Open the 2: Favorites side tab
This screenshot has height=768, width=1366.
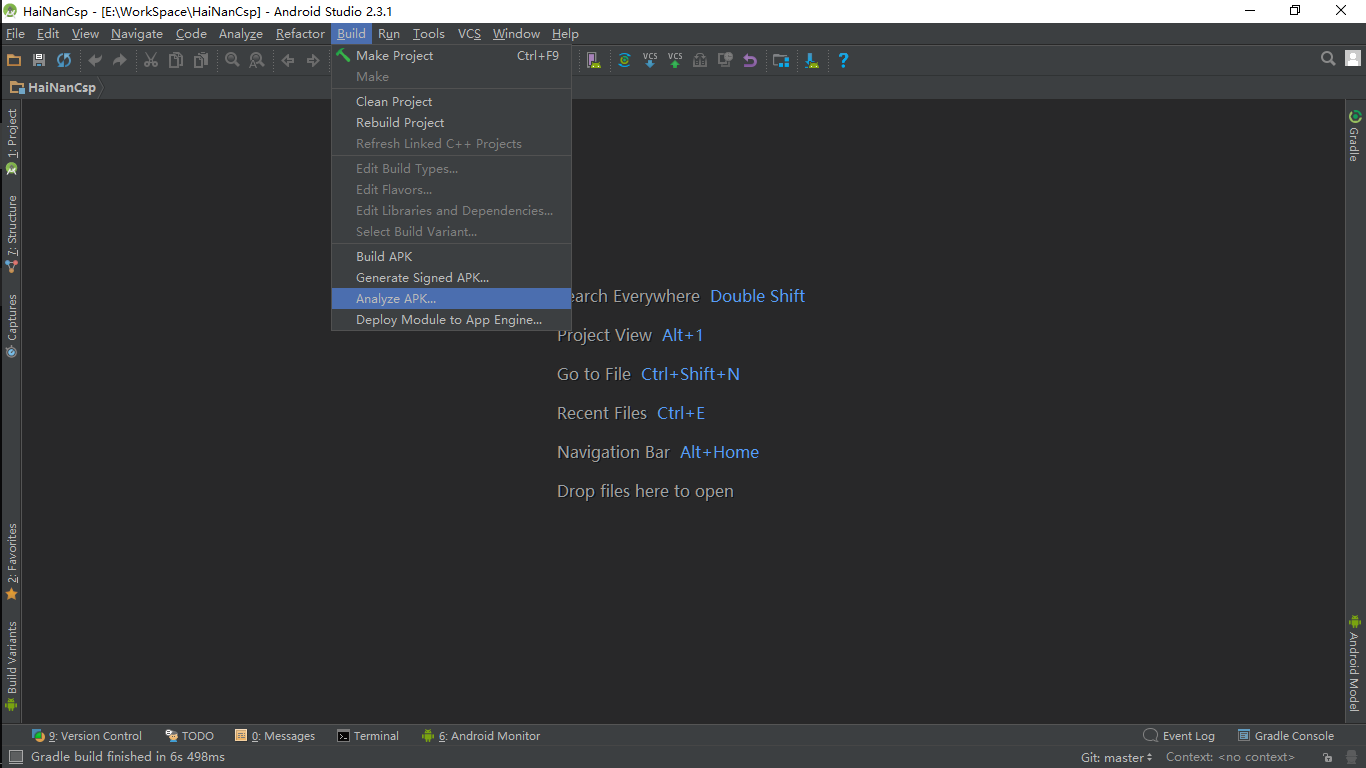[12, 562]
